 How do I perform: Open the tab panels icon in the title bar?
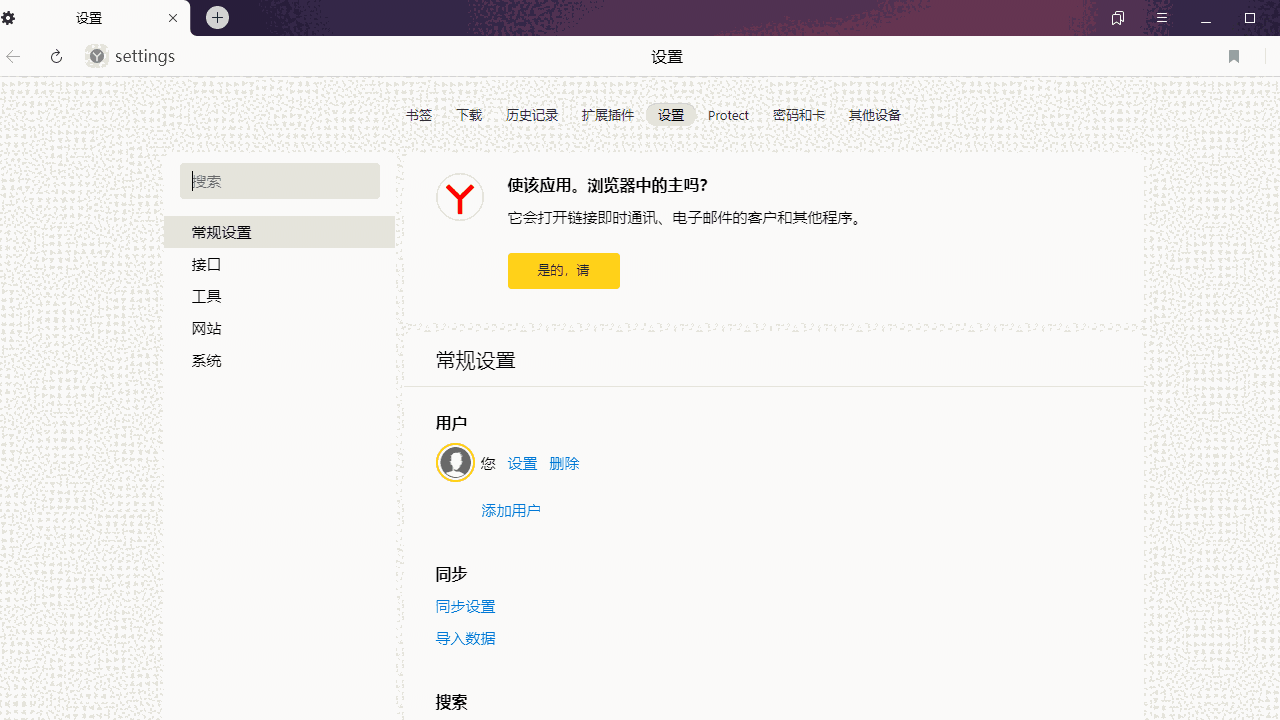coord(1117,17)
